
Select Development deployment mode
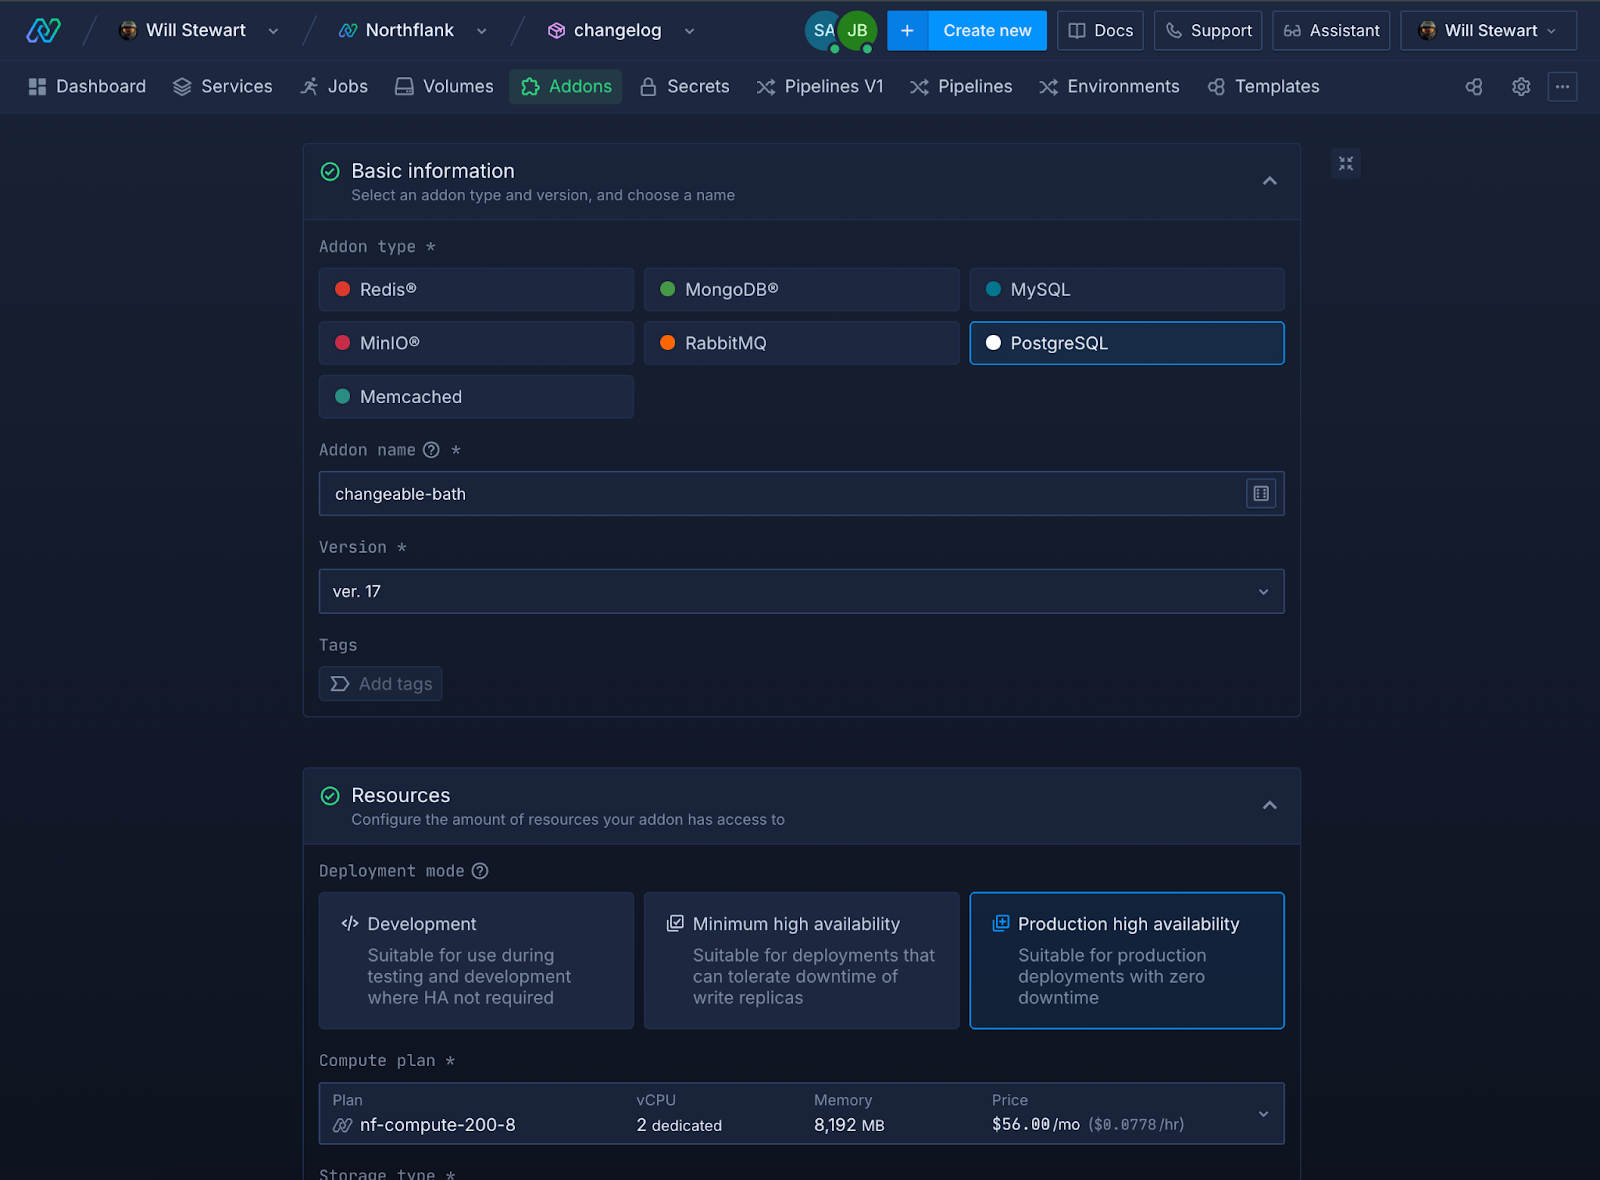coord(476,960)
